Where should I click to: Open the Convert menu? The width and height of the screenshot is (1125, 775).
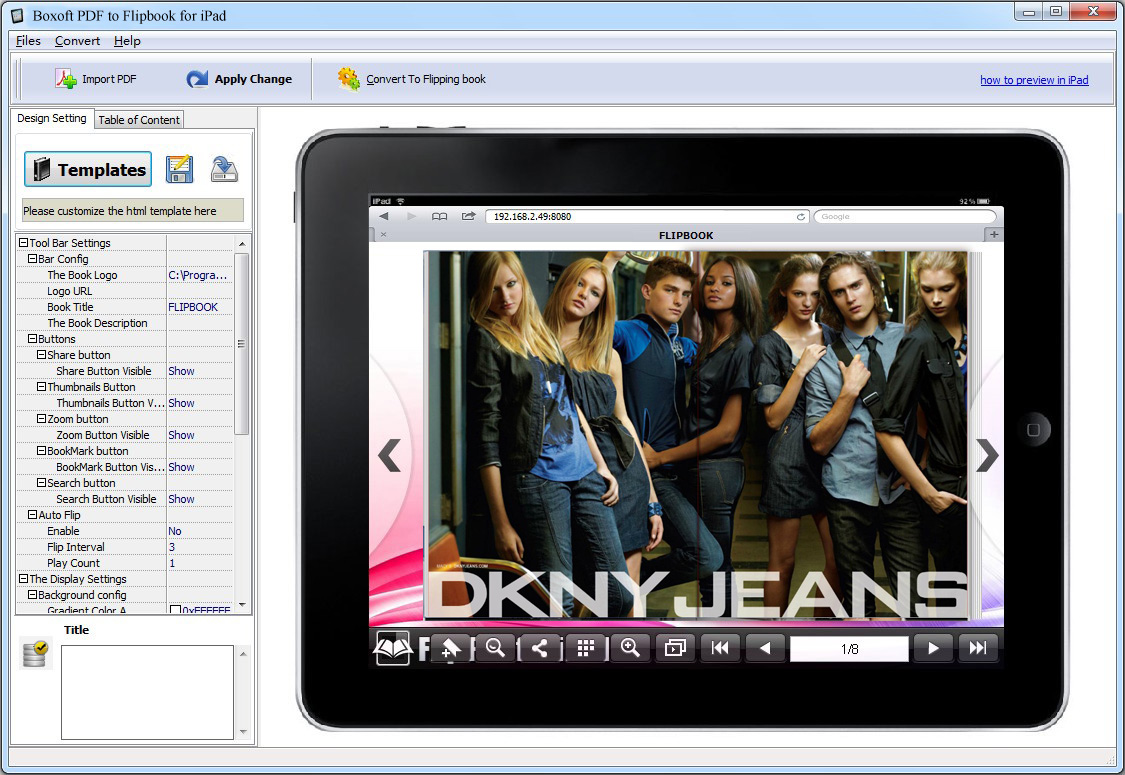[x=77, y=41]
